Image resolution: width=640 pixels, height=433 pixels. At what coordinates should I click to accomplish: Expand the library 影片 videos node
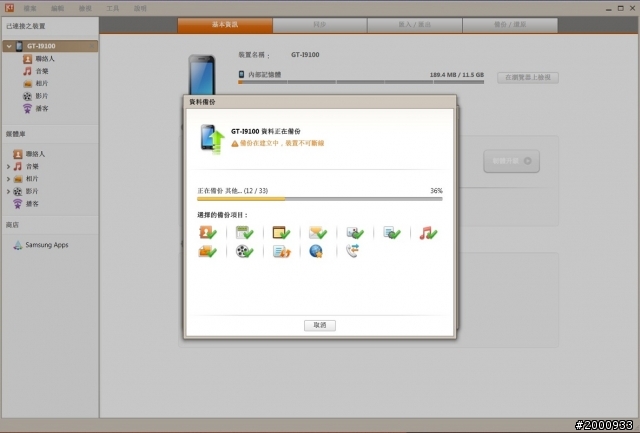click(x=8, y=191)
